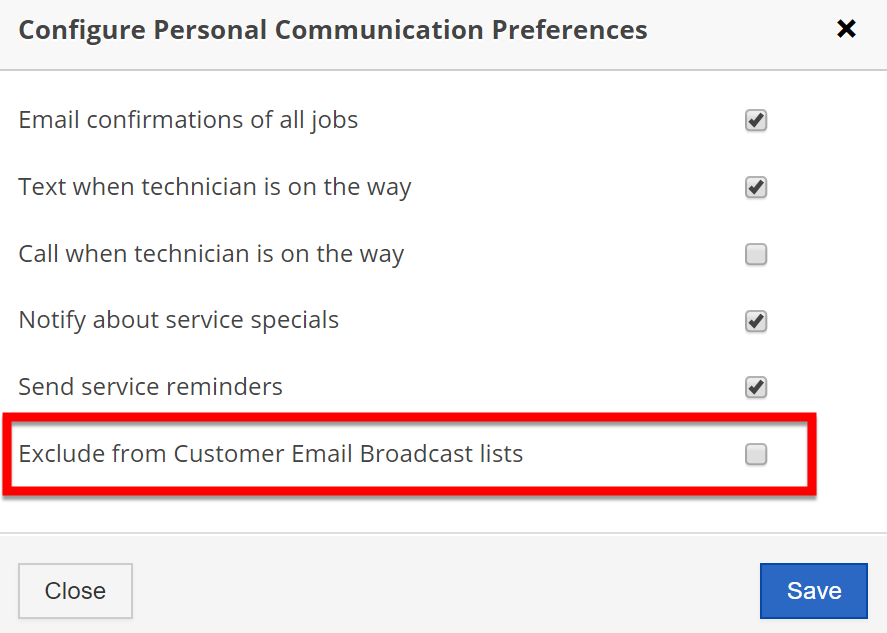Close the dialog with the X icon

(846, 29)
